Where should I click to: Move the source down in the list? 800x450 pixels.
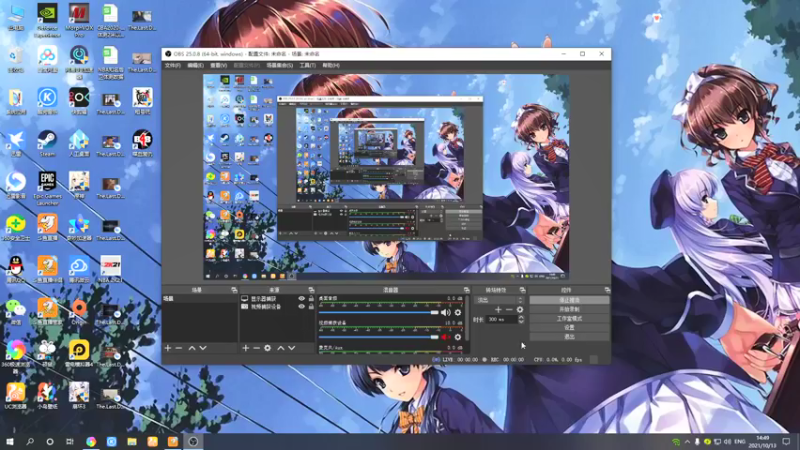[292, 348]
